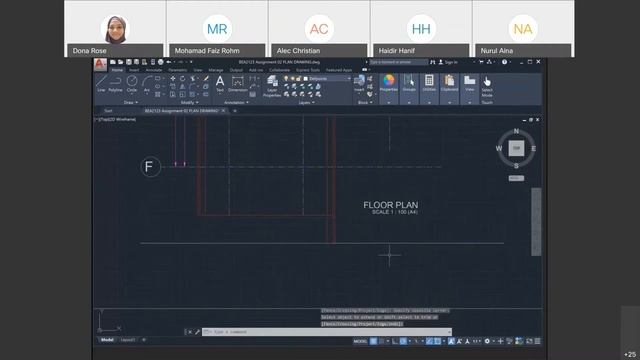Click the +25 more participants indicator

[631, 354]
